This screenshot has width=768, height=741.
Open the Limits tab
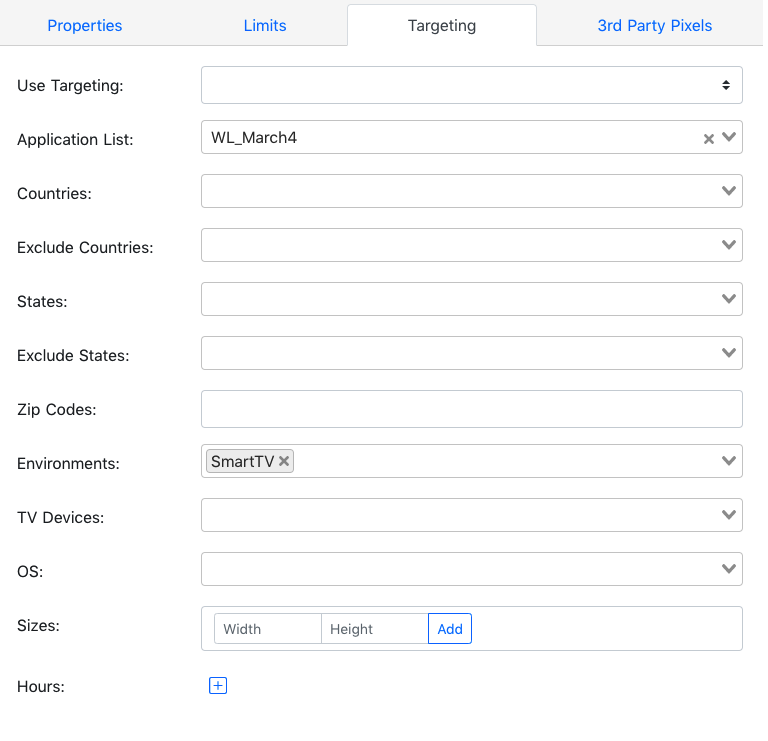[x=265, y=25]
